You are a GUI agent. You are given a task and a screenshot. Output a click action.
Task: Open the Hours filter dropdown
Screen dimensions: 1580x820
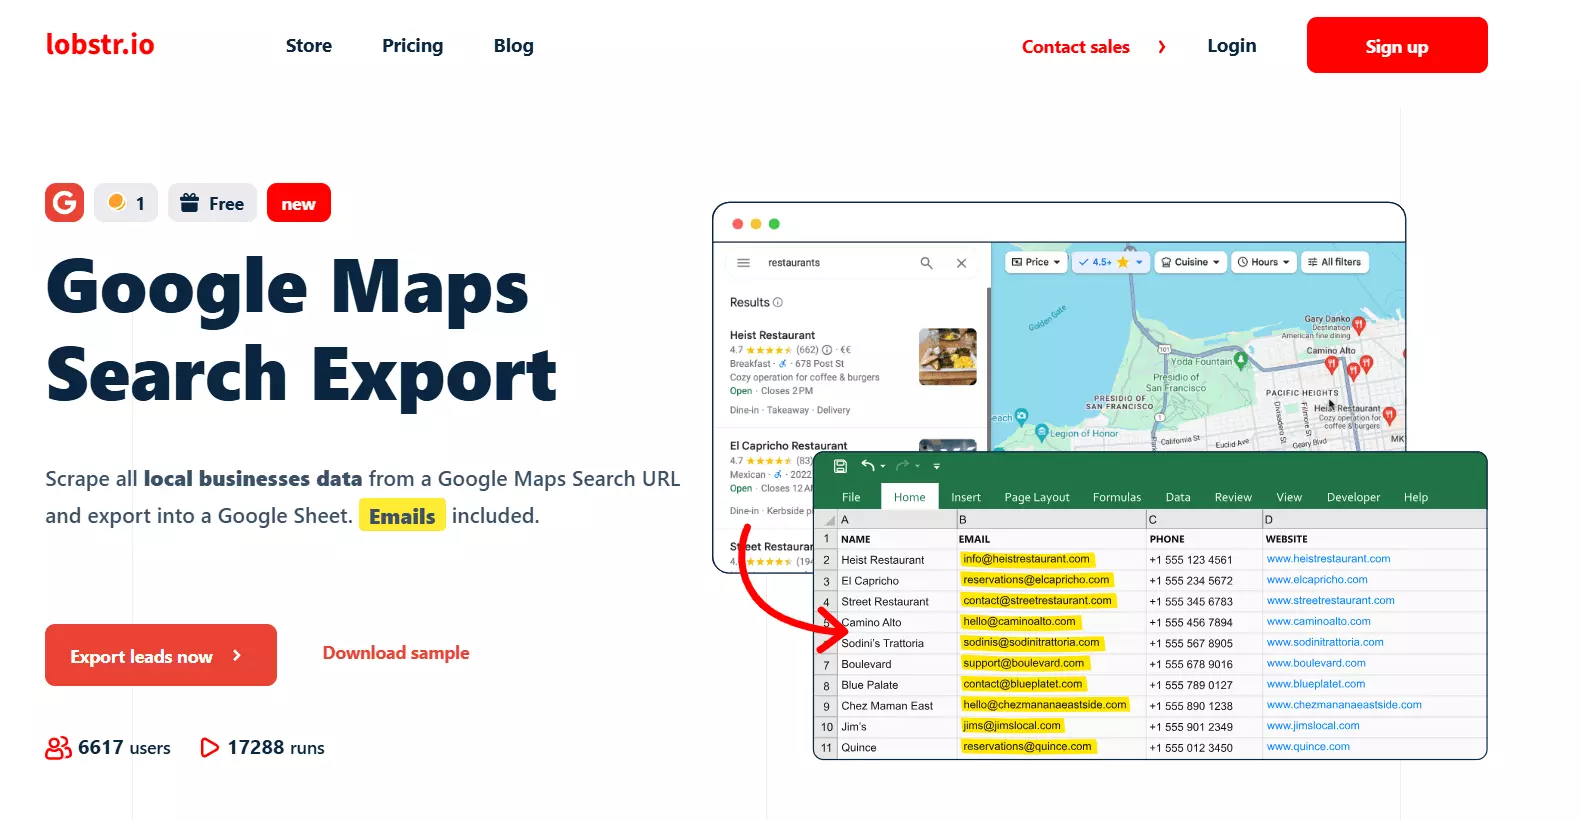point(1263,262)
